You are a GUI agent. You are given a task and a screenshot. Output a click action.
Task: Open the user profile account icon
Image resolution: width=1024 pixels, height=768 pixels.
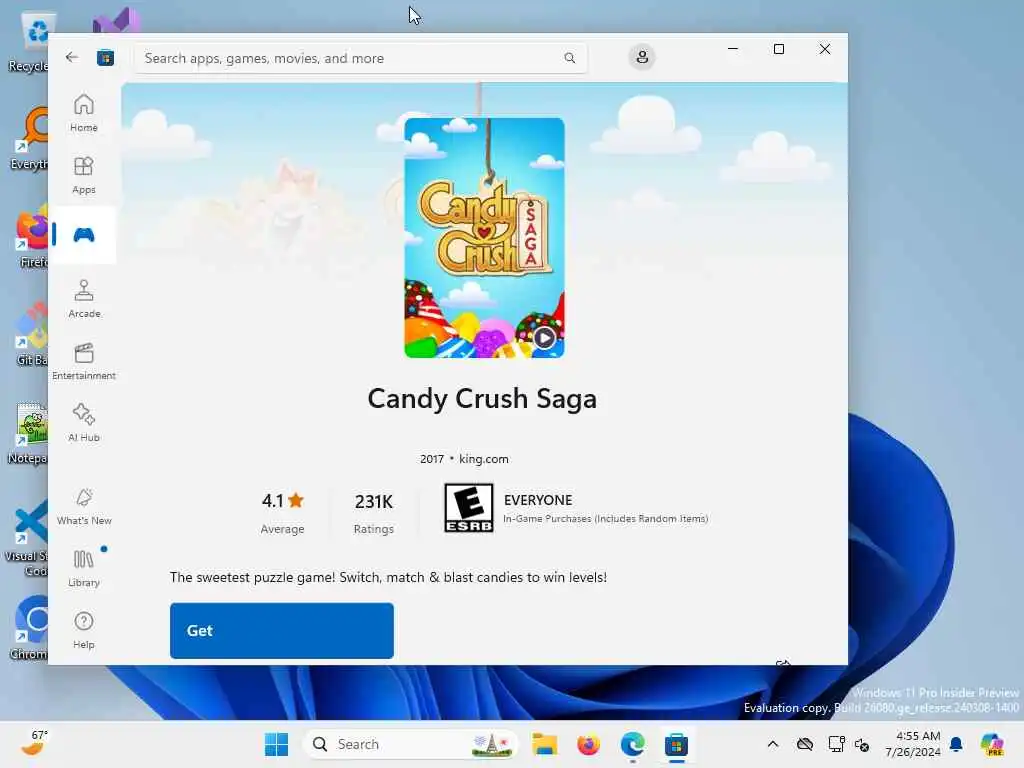pyautogui.click(x=642, y=57)
